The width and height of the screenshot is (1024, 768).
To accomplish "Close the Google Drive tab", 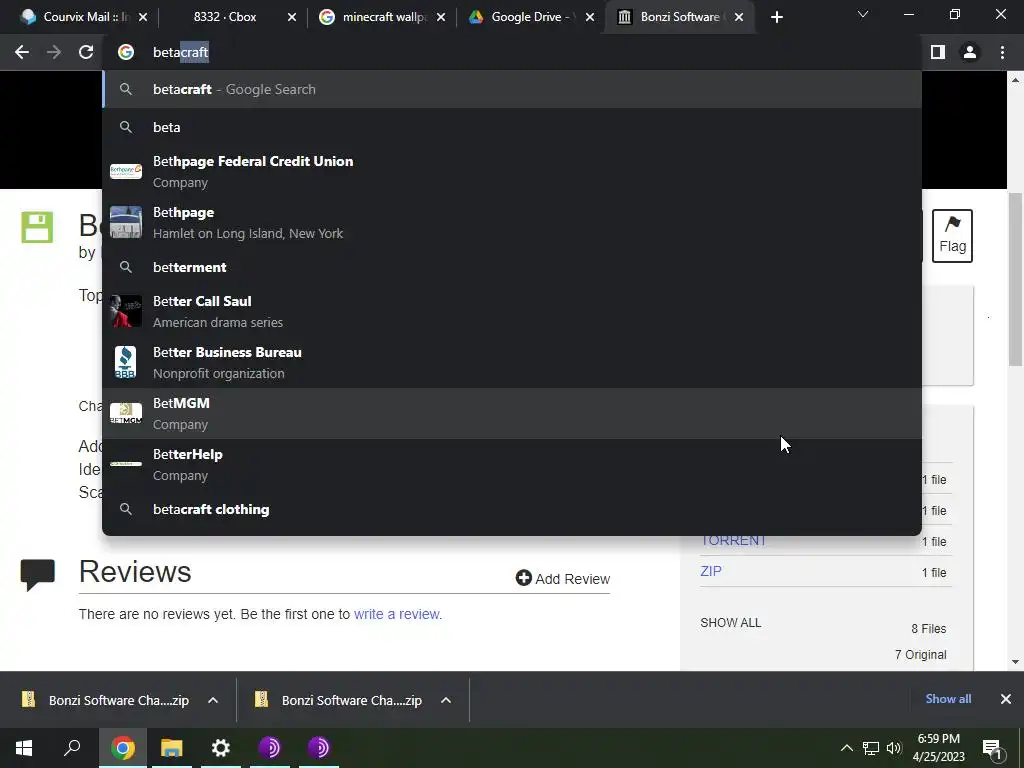I will (x=590, y=18).
